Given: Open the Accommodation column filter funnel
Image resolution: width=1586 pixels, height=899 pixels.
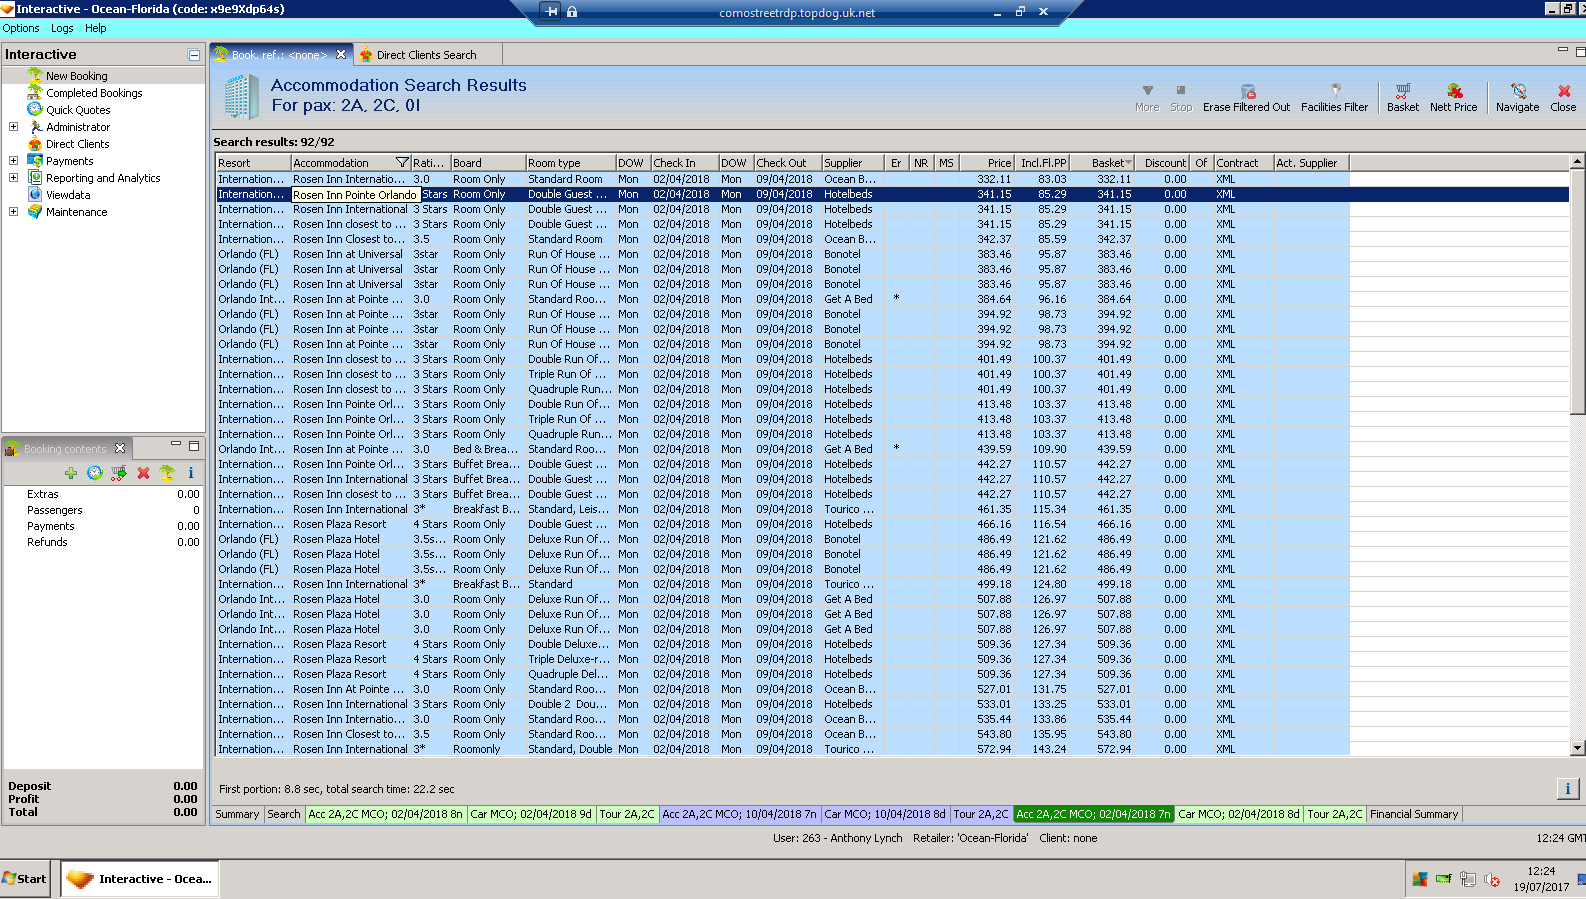Looking at the screenshot, I should (x=402, y=163).
